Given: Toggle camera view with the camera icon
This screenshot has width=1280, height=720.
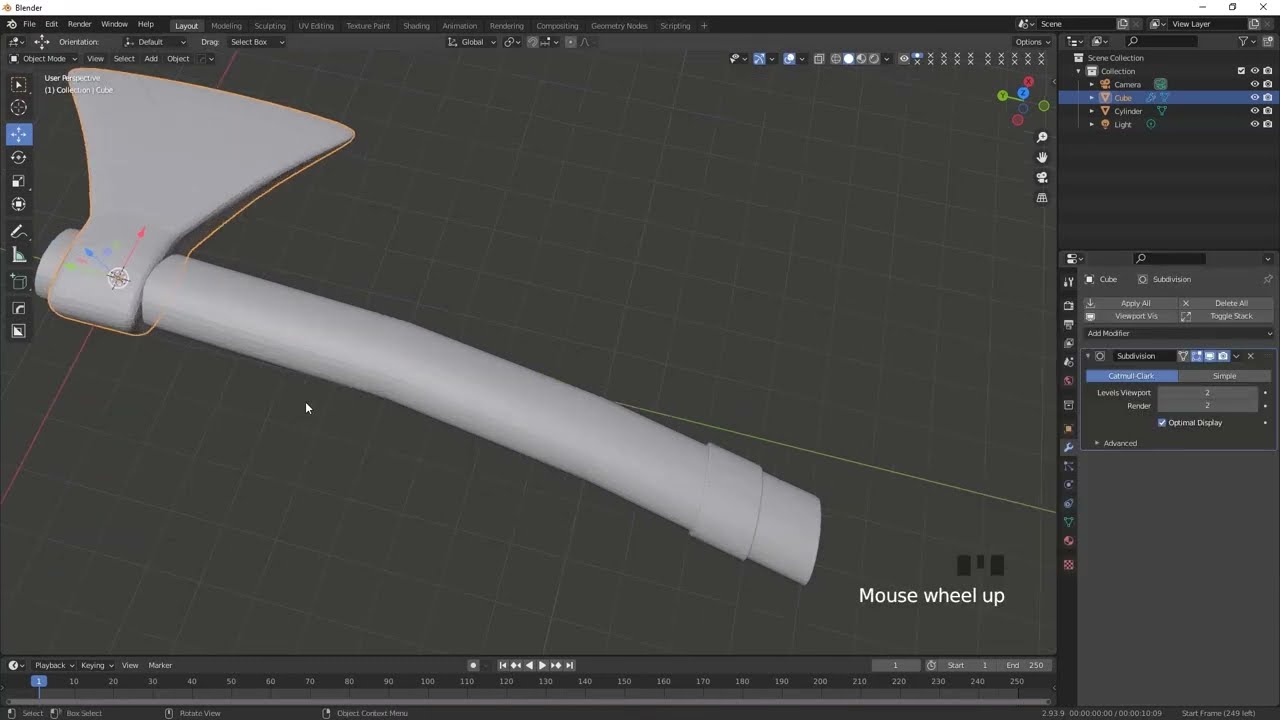Looking at the screenshot, I should coord(1042,177).
